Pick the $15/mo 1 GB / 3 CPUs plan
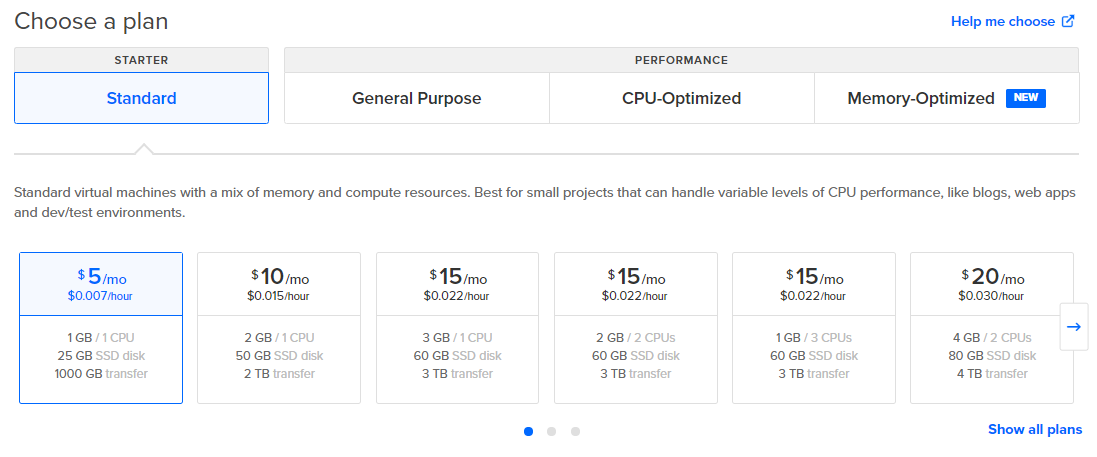The width and height of the screenshot is (1097, 457). (814, 327)
